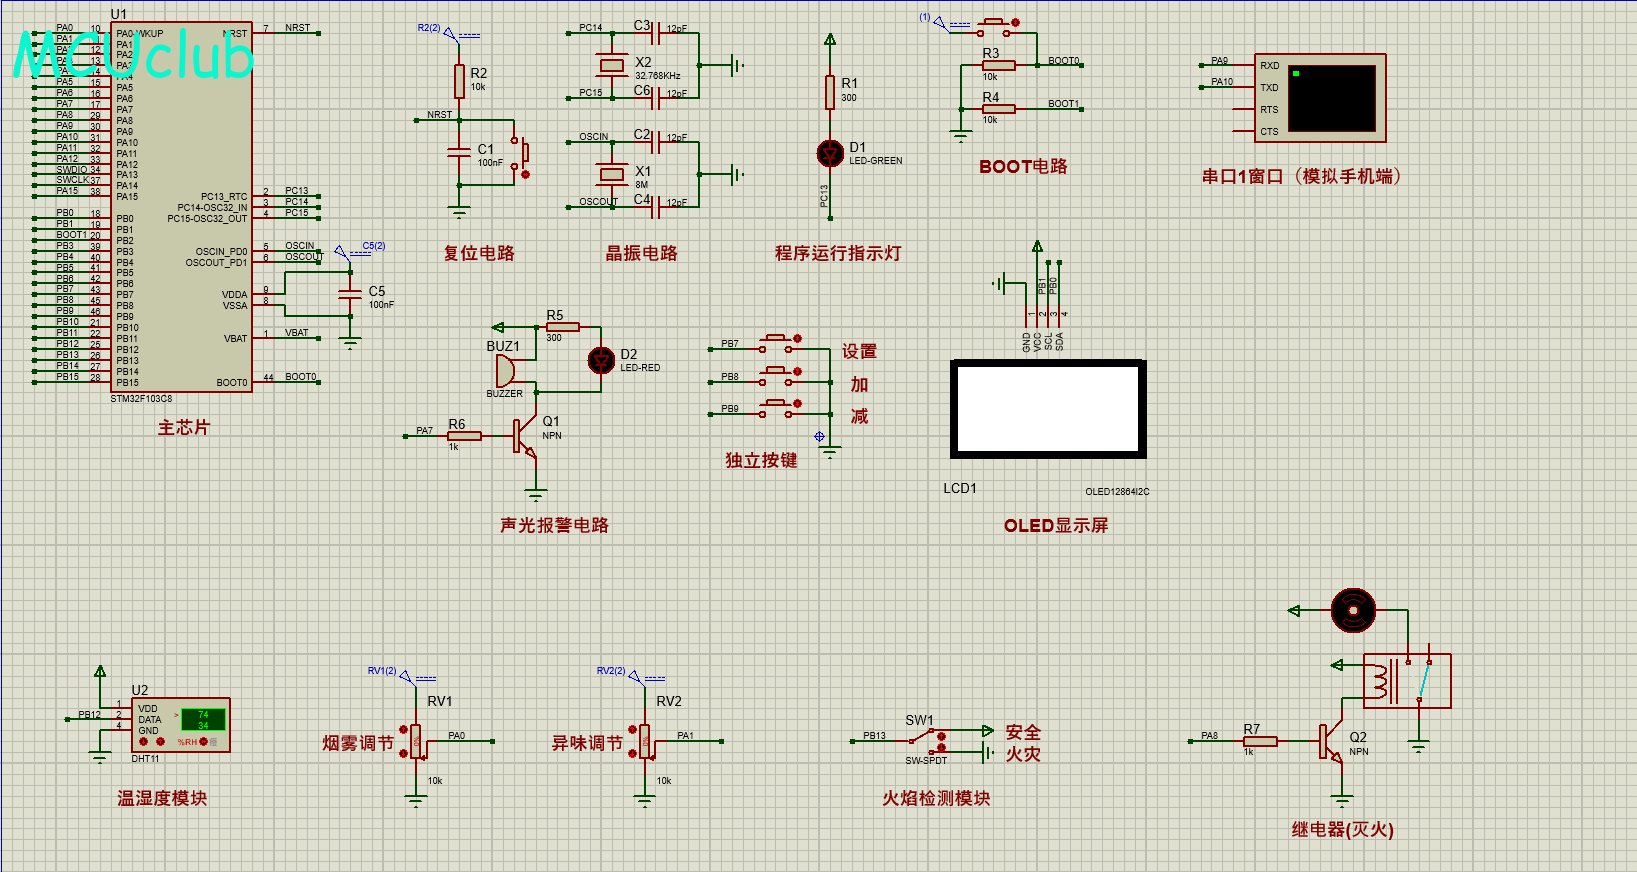Select the BUZ1 buzzer component
The height and width of the screenshot is (872, 1637).
click(x=505, y=372)
